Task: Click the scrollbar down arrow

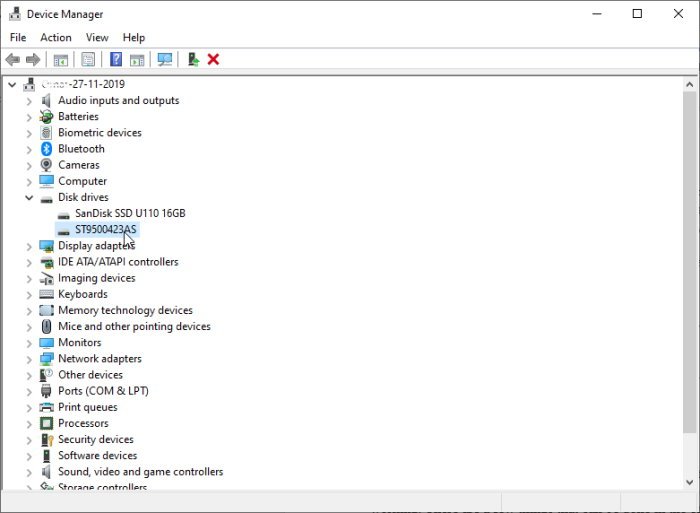Action: [690, 482]
